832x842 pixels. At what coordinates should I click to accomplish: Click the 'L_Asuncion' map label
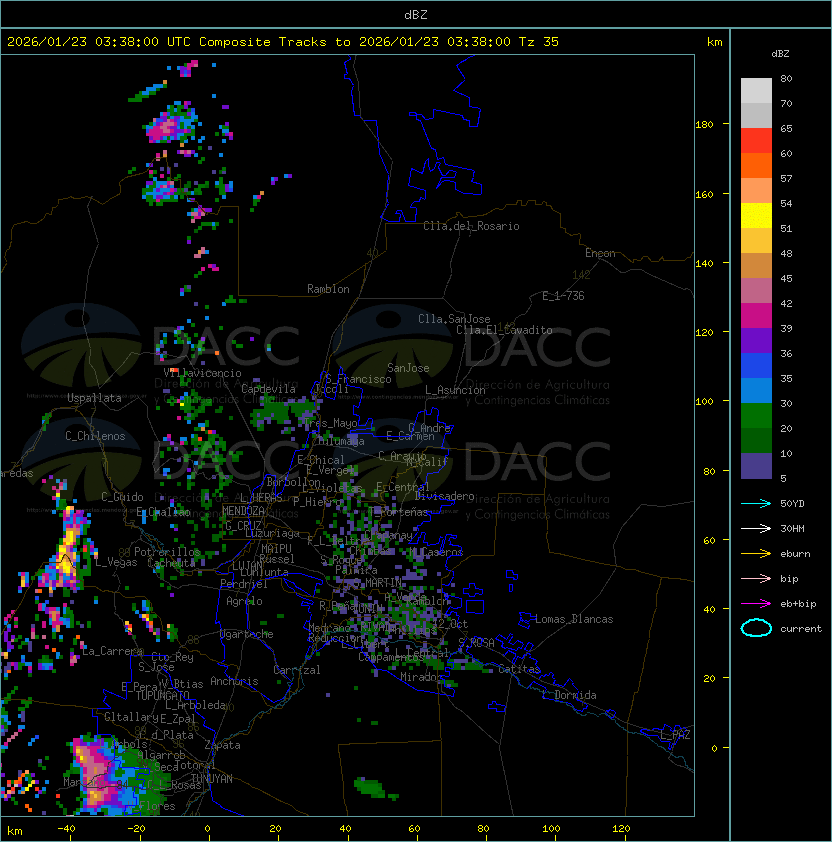point(455,390)
